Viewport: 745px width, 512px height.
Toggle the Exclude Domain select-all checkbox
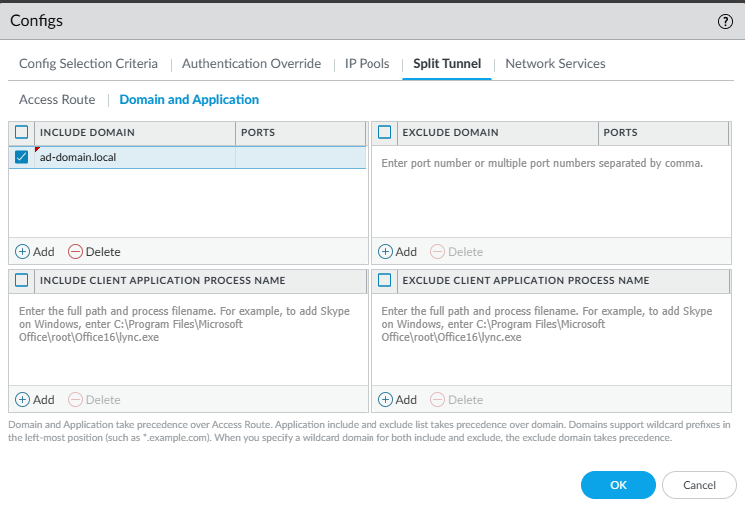click(x=384, y=132)
